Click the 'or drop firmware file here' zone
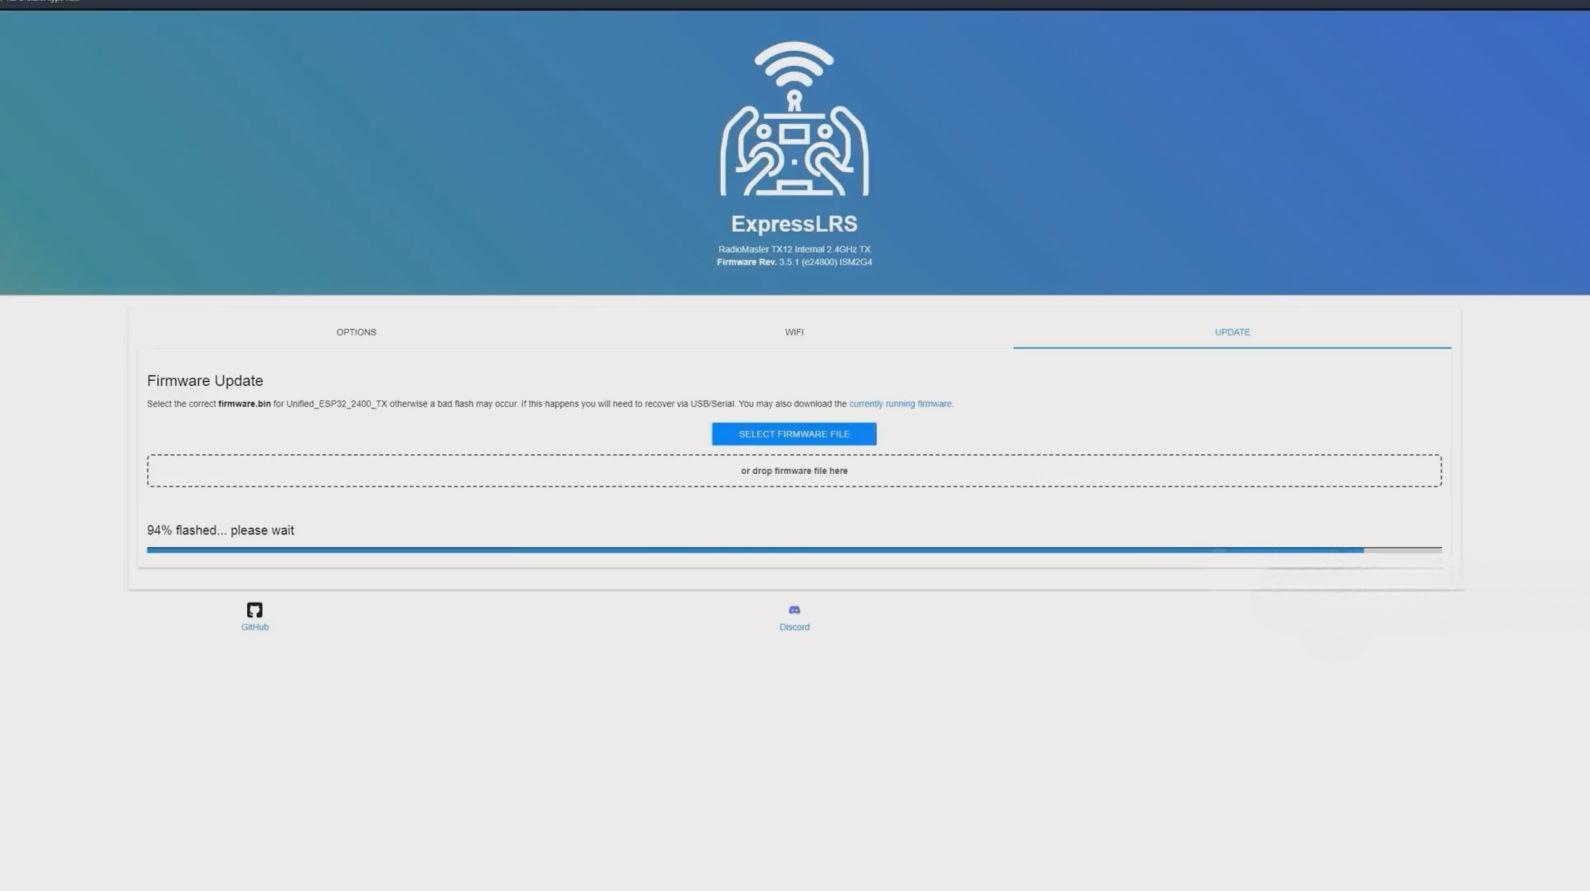1590x891 pixels. pyautogui.click(x=794, y=471)
